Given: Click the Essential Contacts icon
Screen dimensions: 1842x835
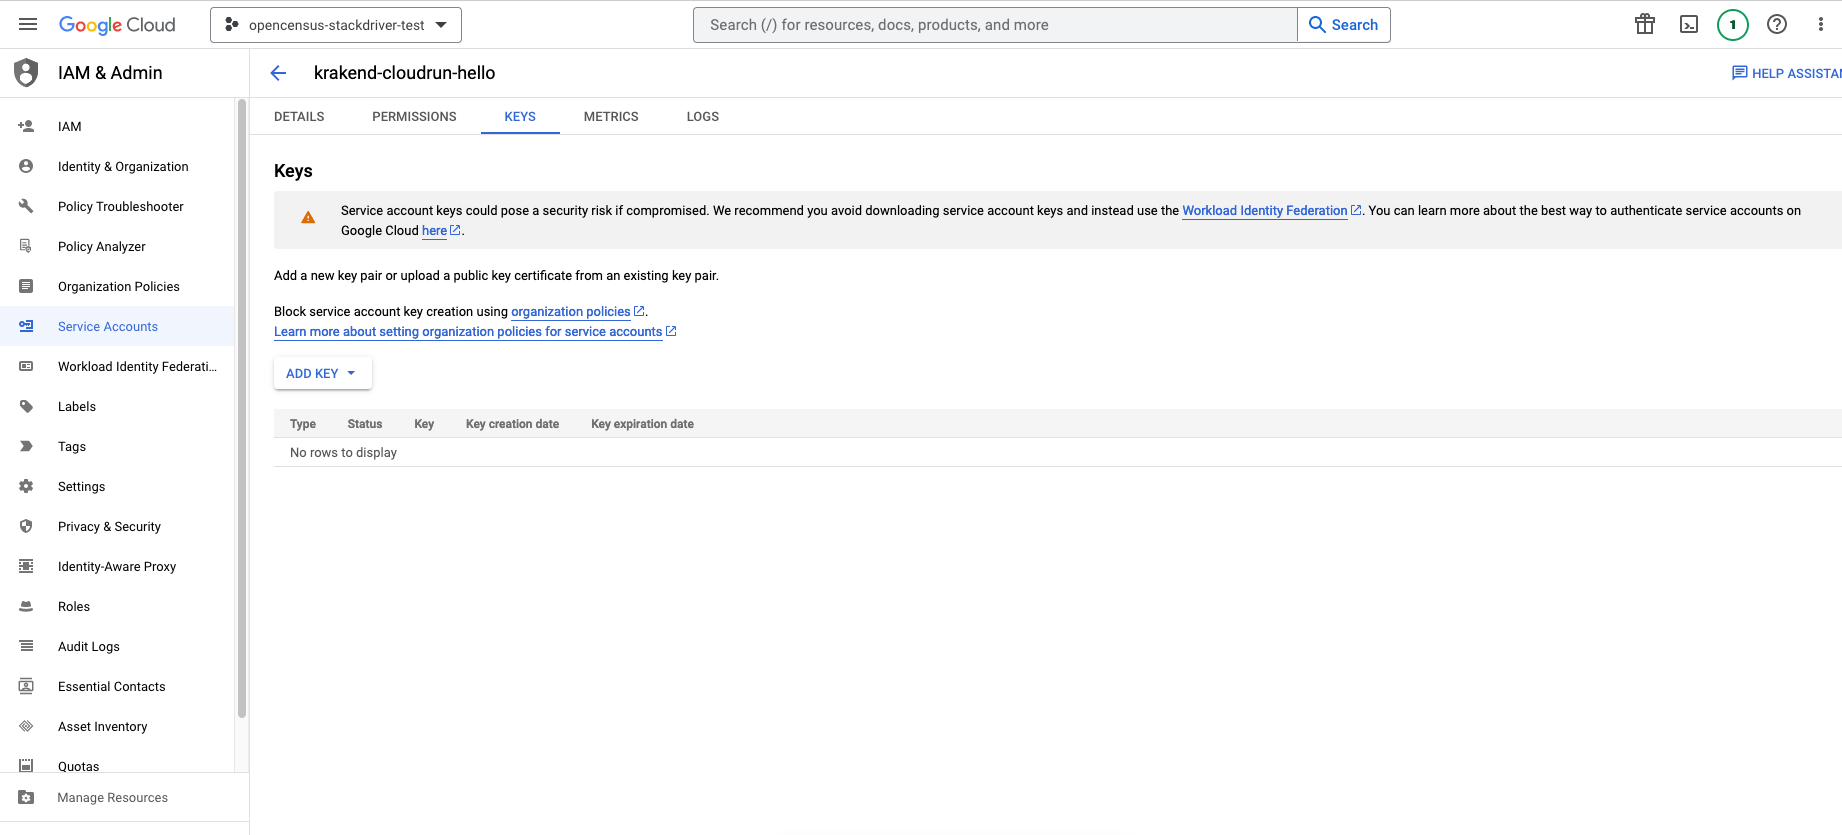Looking at the screenshot, I should (x=26, y=686).
